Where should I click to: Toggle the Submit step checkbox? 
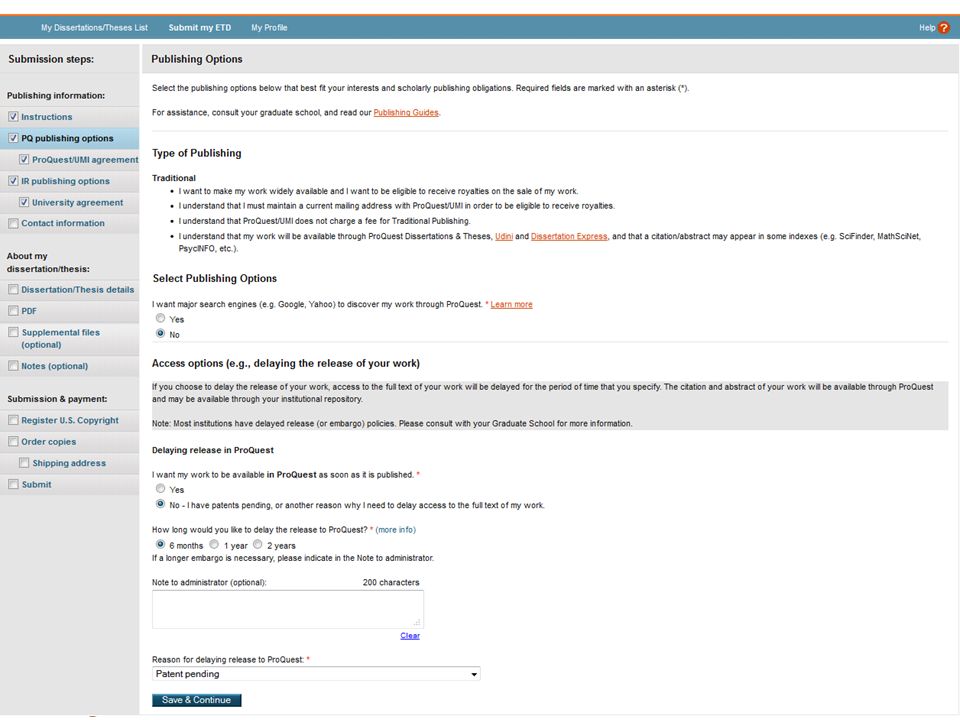(x=13, y=484)
